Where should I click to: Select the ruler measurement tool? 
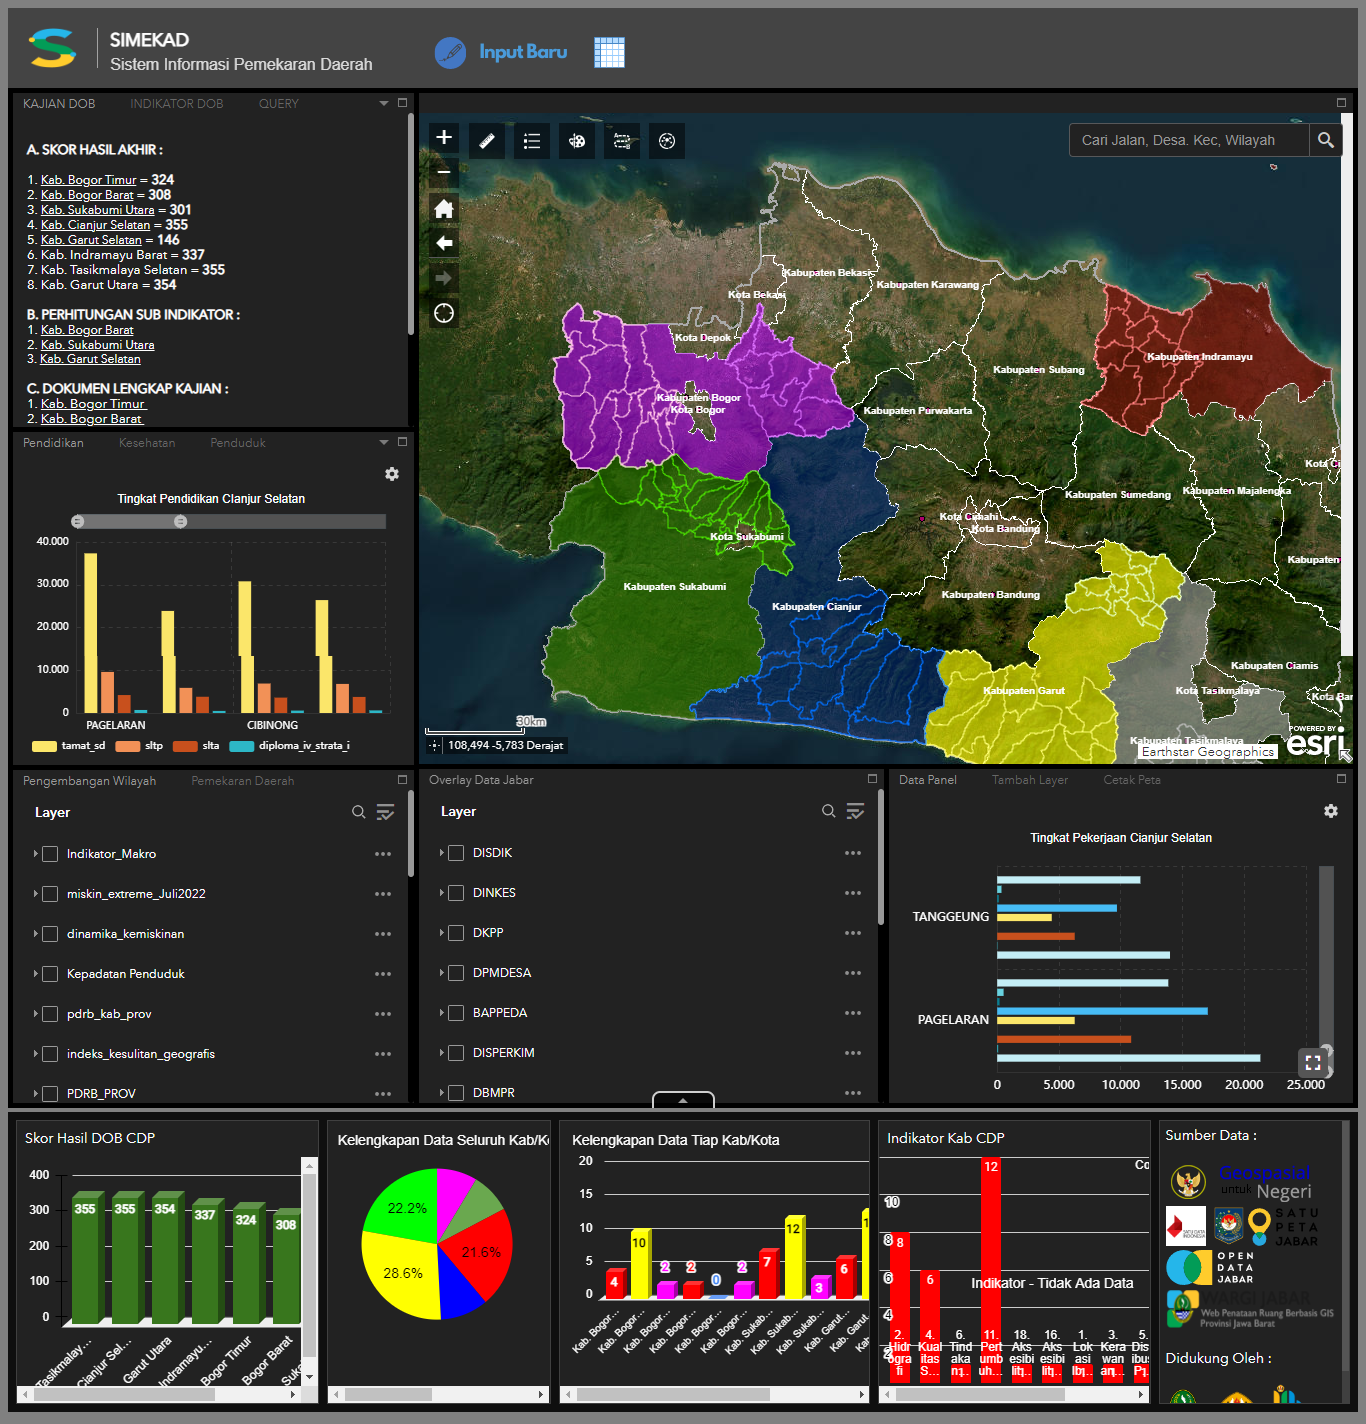pyautogui.click(x=487, y=141)
